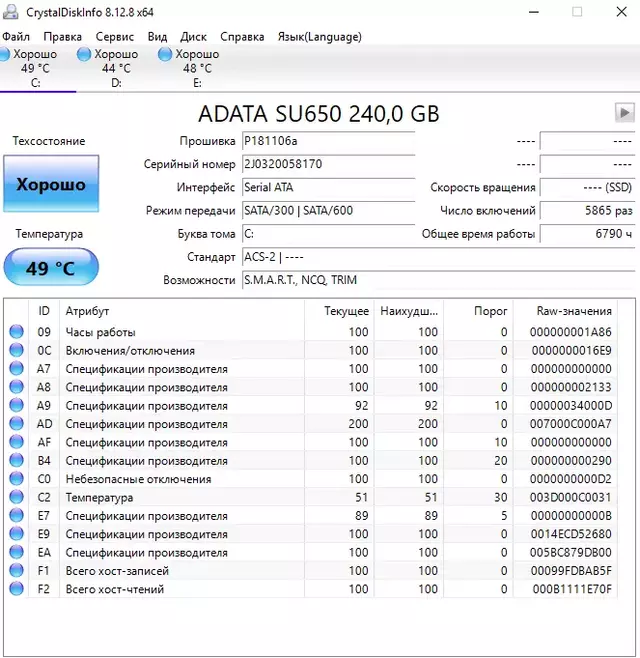The height and width of the screenshot is (658, 640).
Task: Click the status icon for attribute C0
Action: tap(16, 479)
